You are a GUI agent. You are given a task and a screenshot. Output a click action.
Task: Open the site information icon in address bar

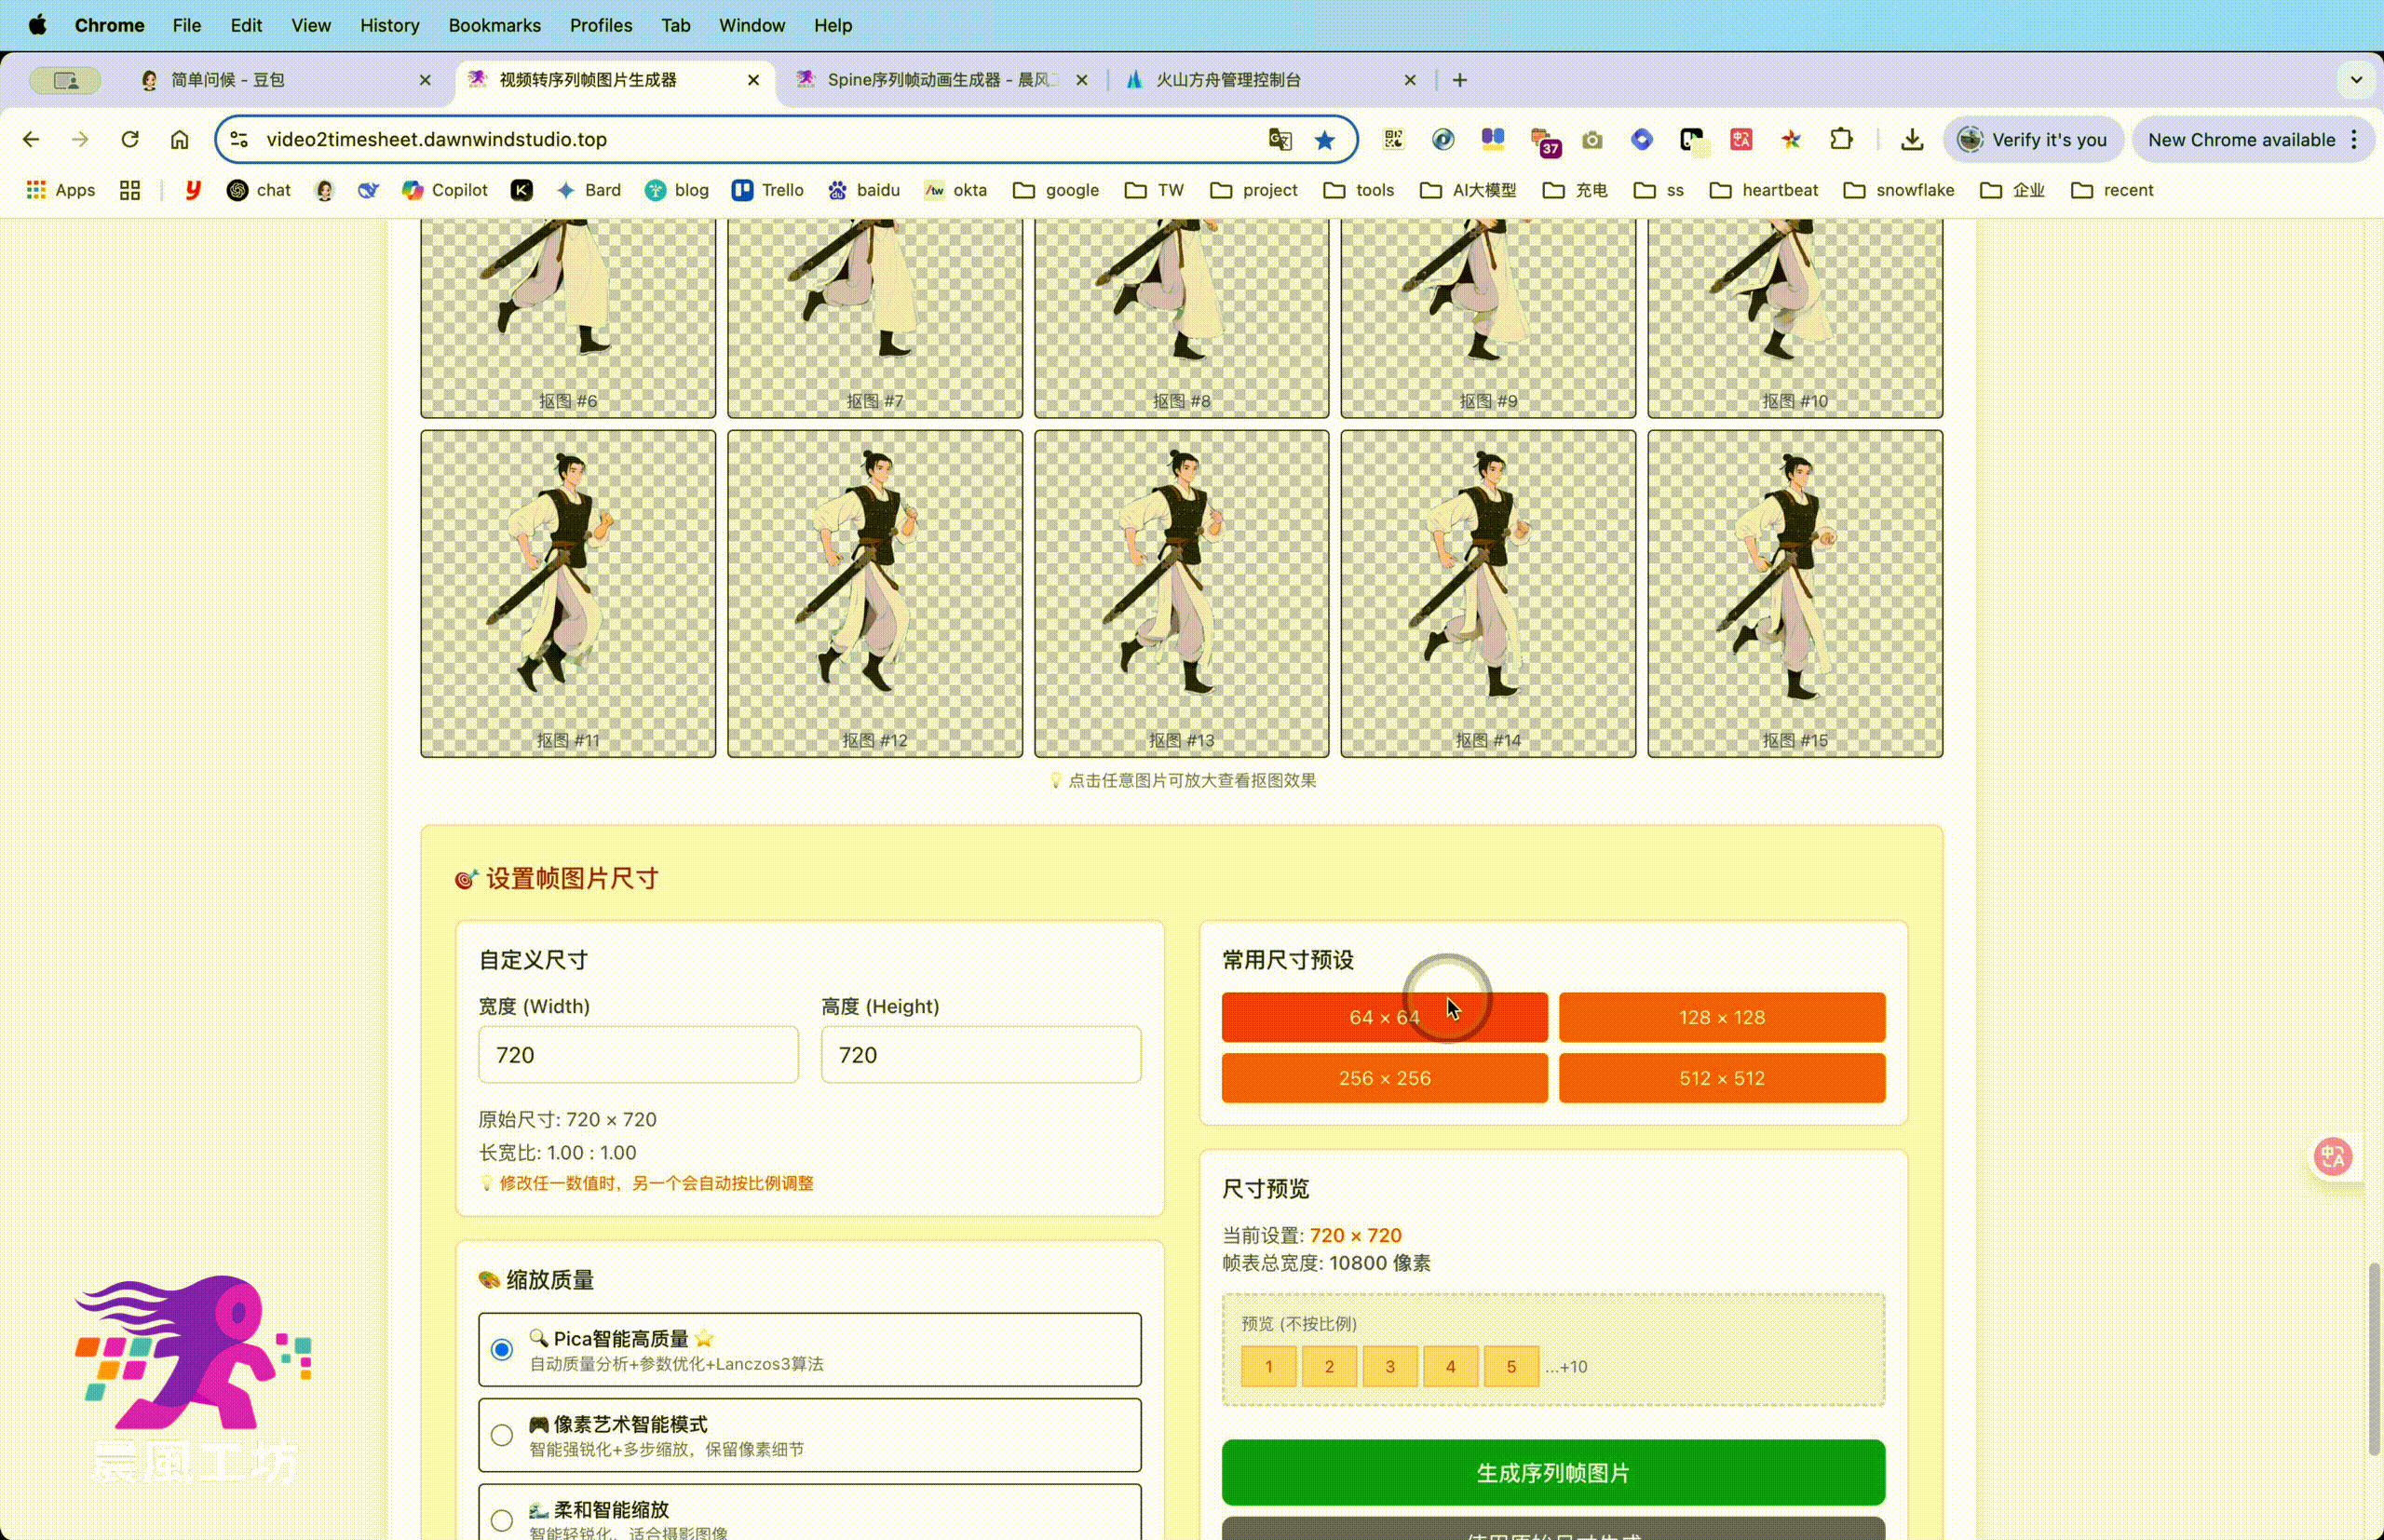tap(239, 139)
